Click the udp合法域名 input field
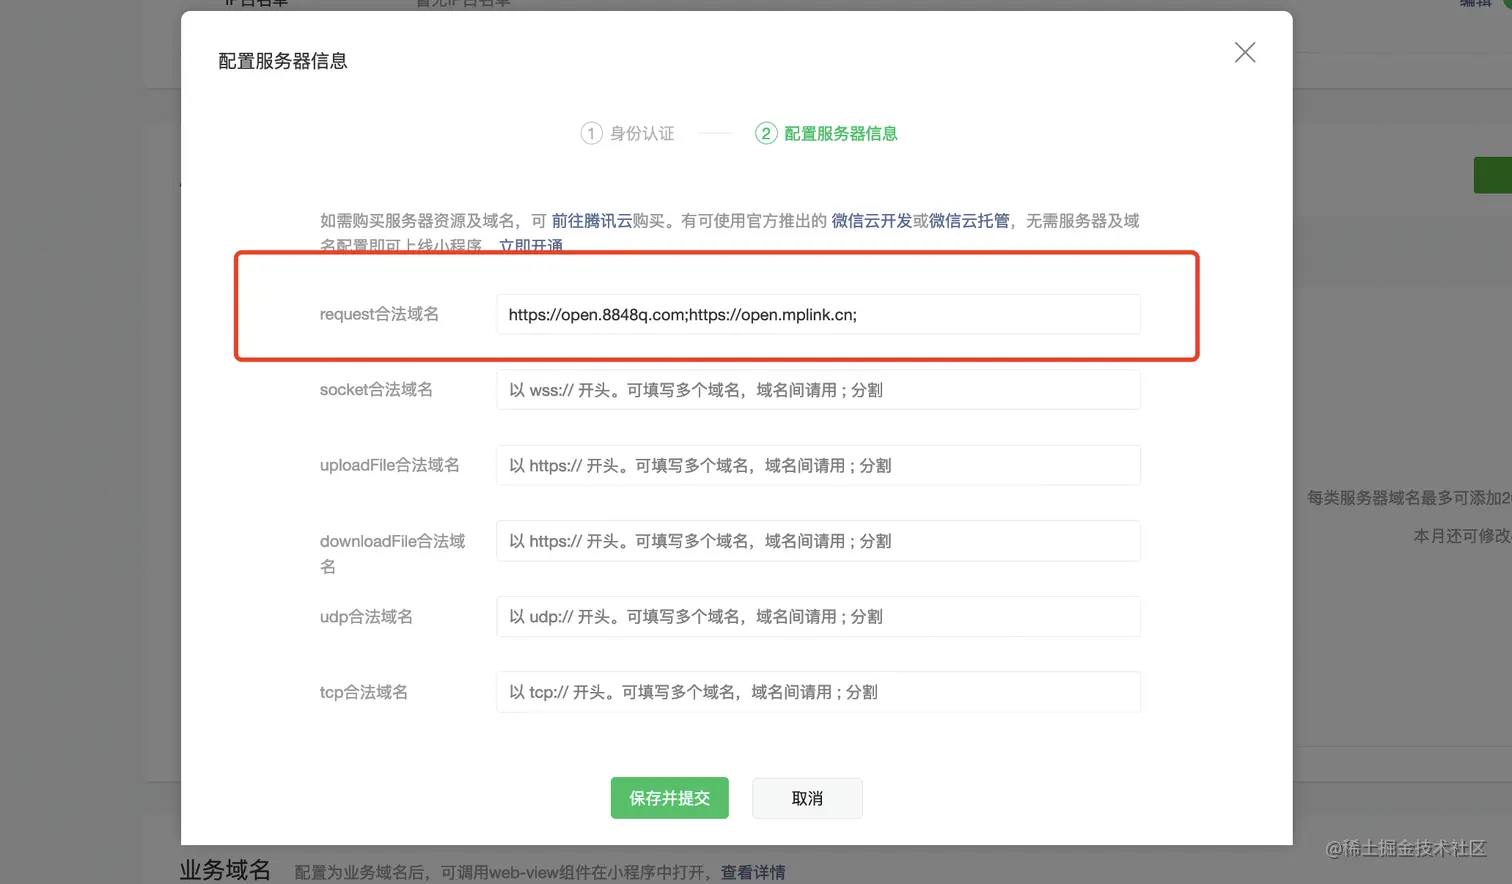Viewport: 1512px width, 884px height. pyautogui.click(x=818, y=616)
